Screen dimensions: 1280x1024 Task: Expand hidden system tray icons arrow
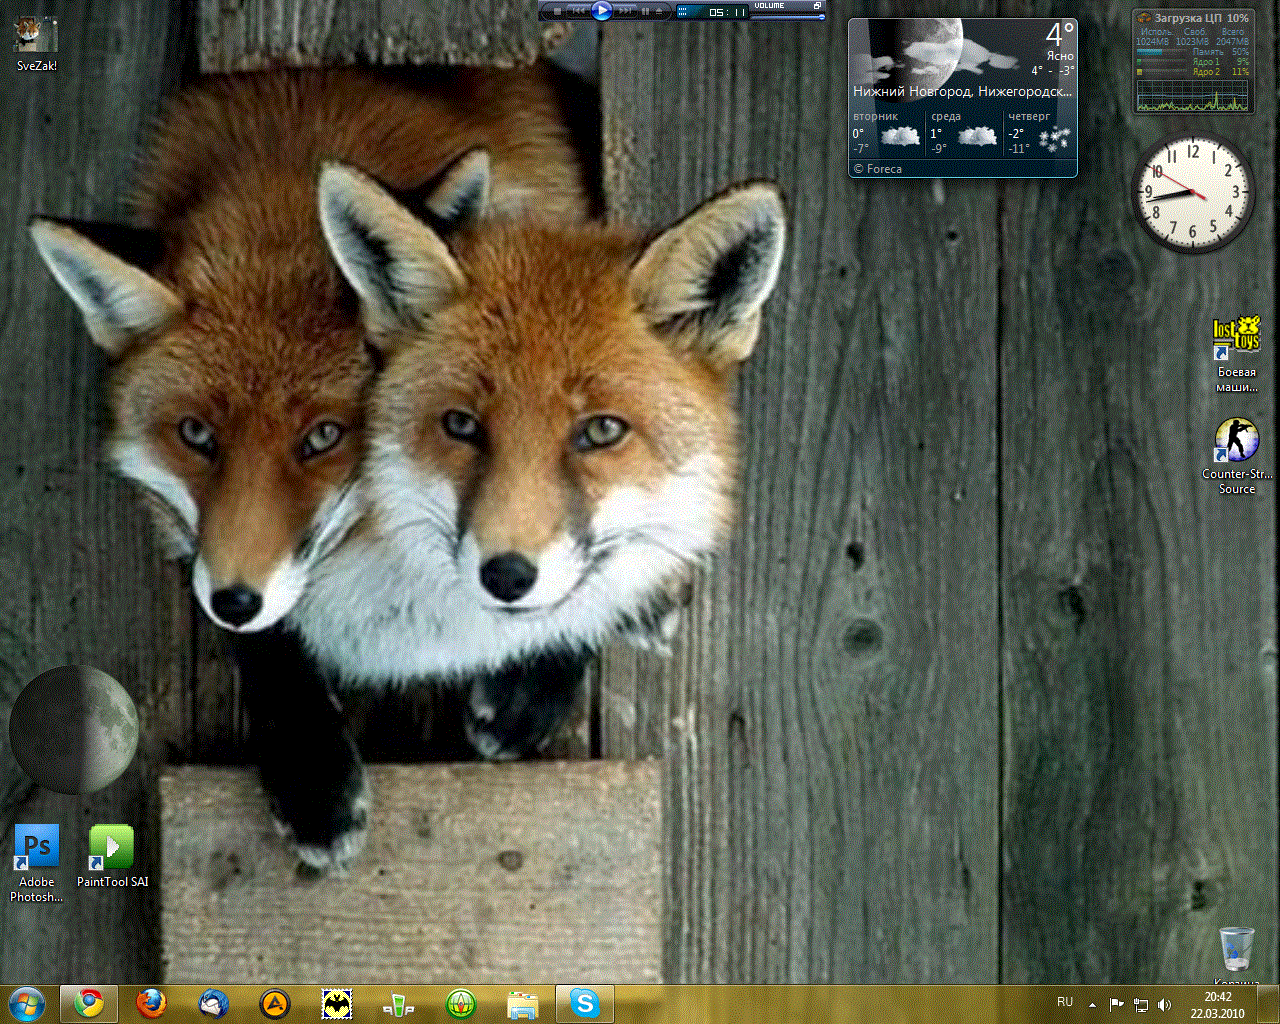(x=1092, y=1004)
